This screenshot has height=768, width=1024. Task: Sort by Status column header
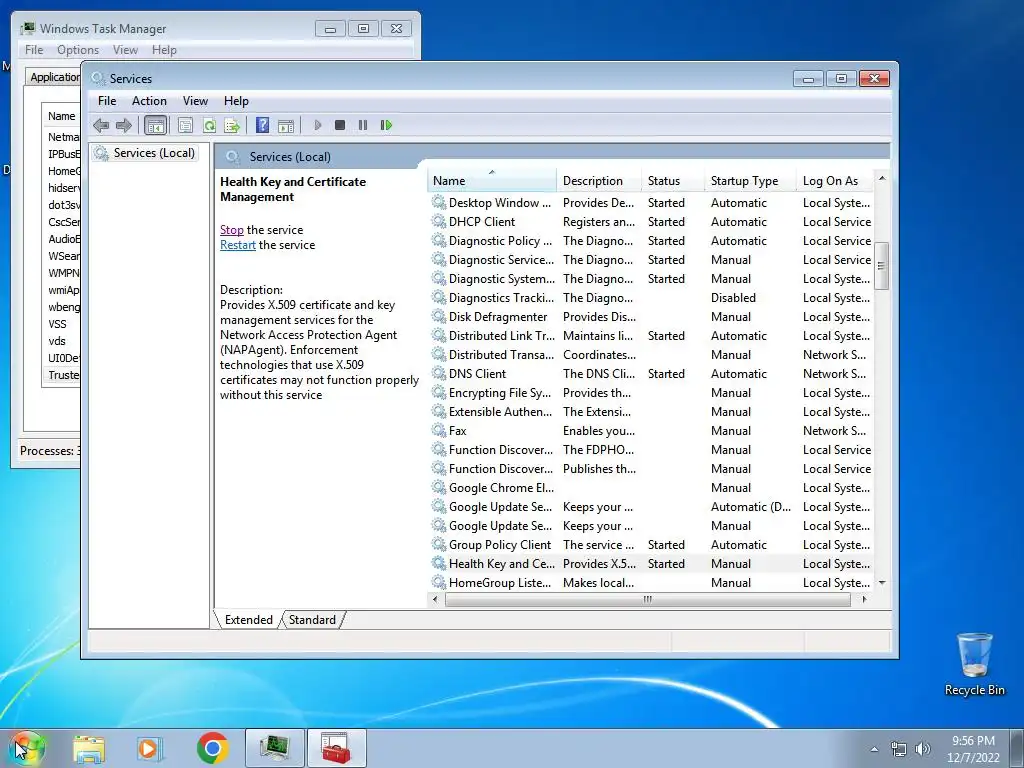673,181
